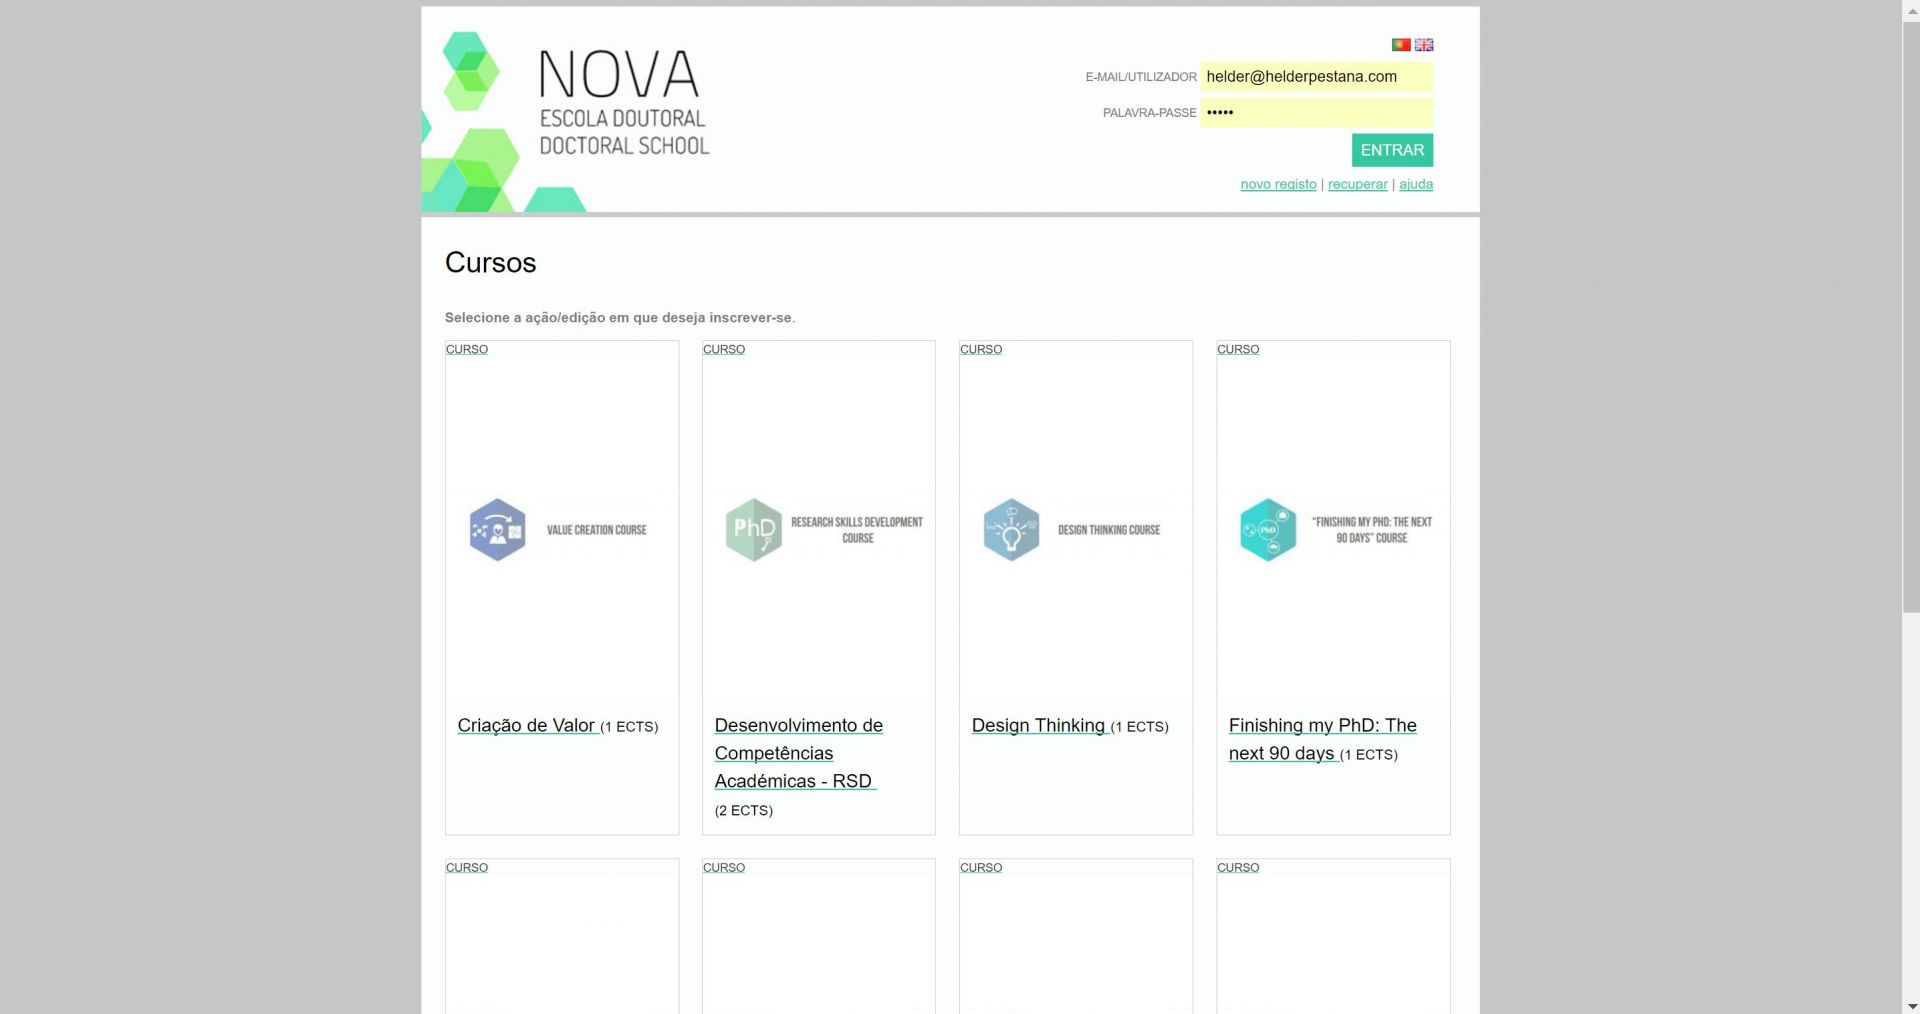
Task: Open the ajuda help link
Action: (x=1415, y=185)
